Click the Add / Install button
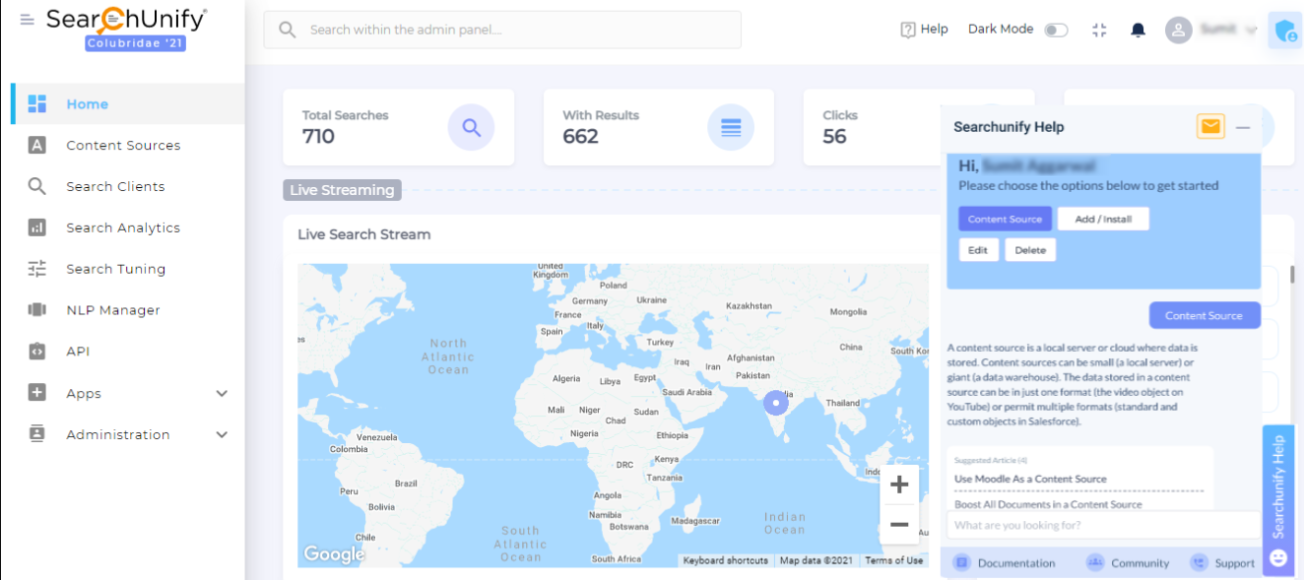 [x=1103, y=219]
